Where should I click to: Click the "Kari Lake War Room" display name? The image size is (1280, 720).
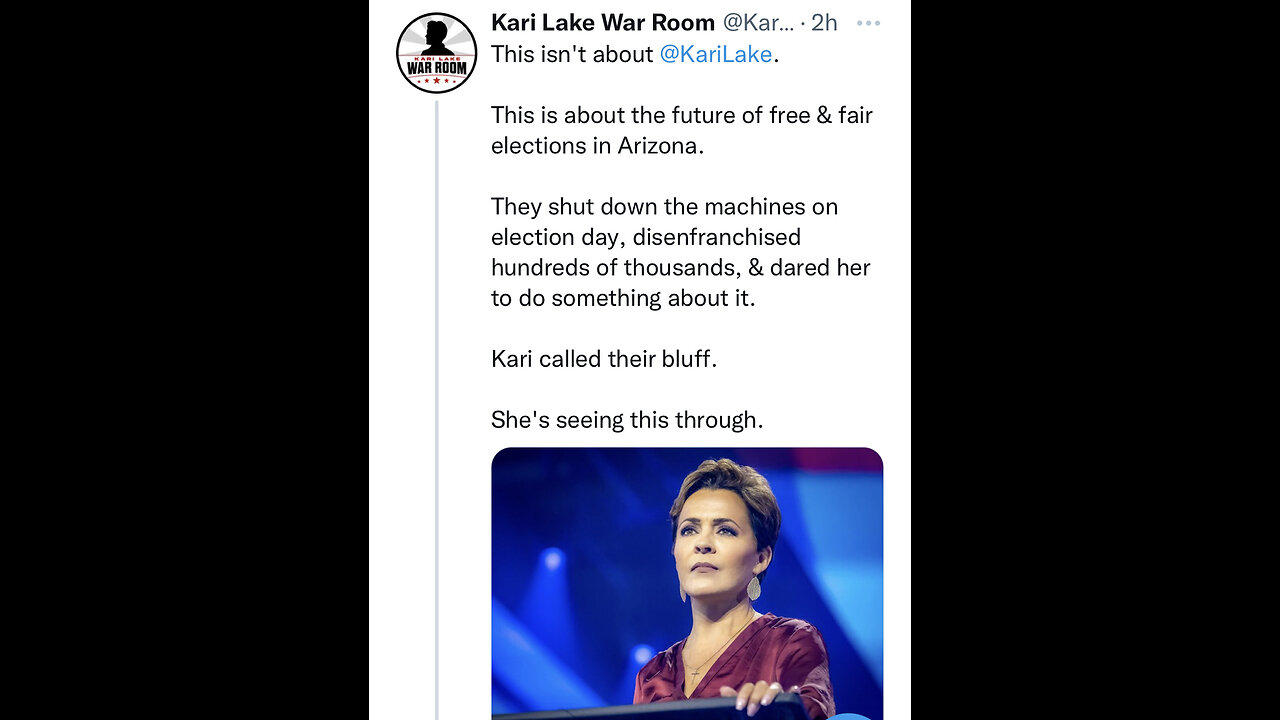tap(602, 23)
